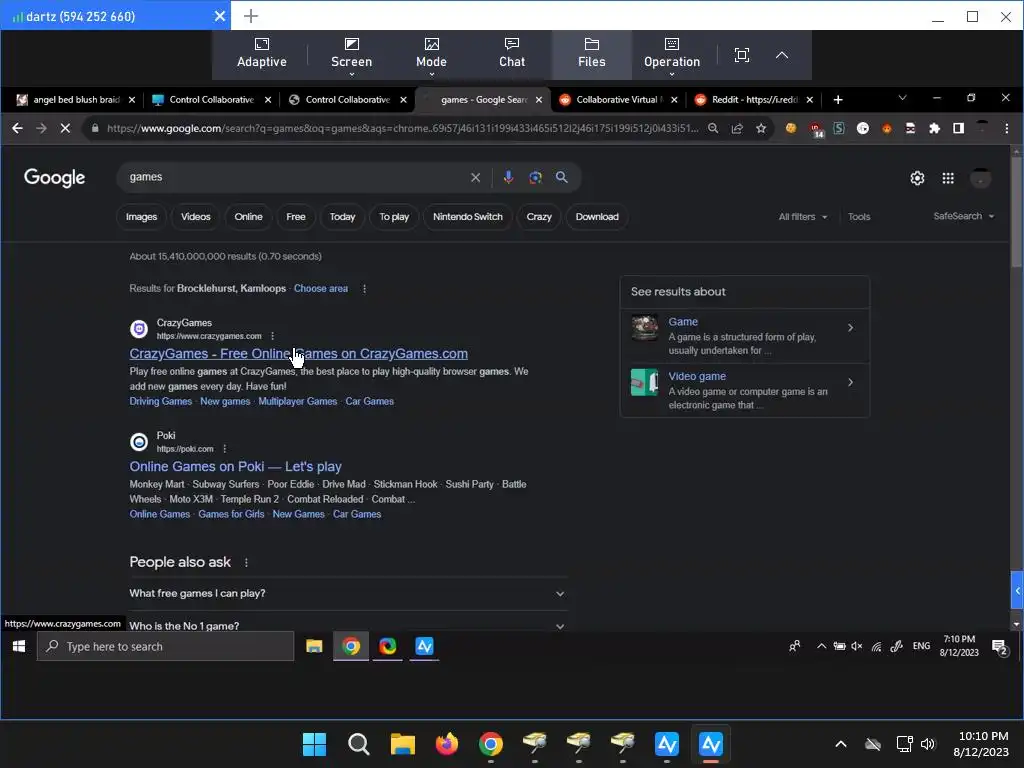Bookmark this page with star
1024x768 pixels.
761,128
